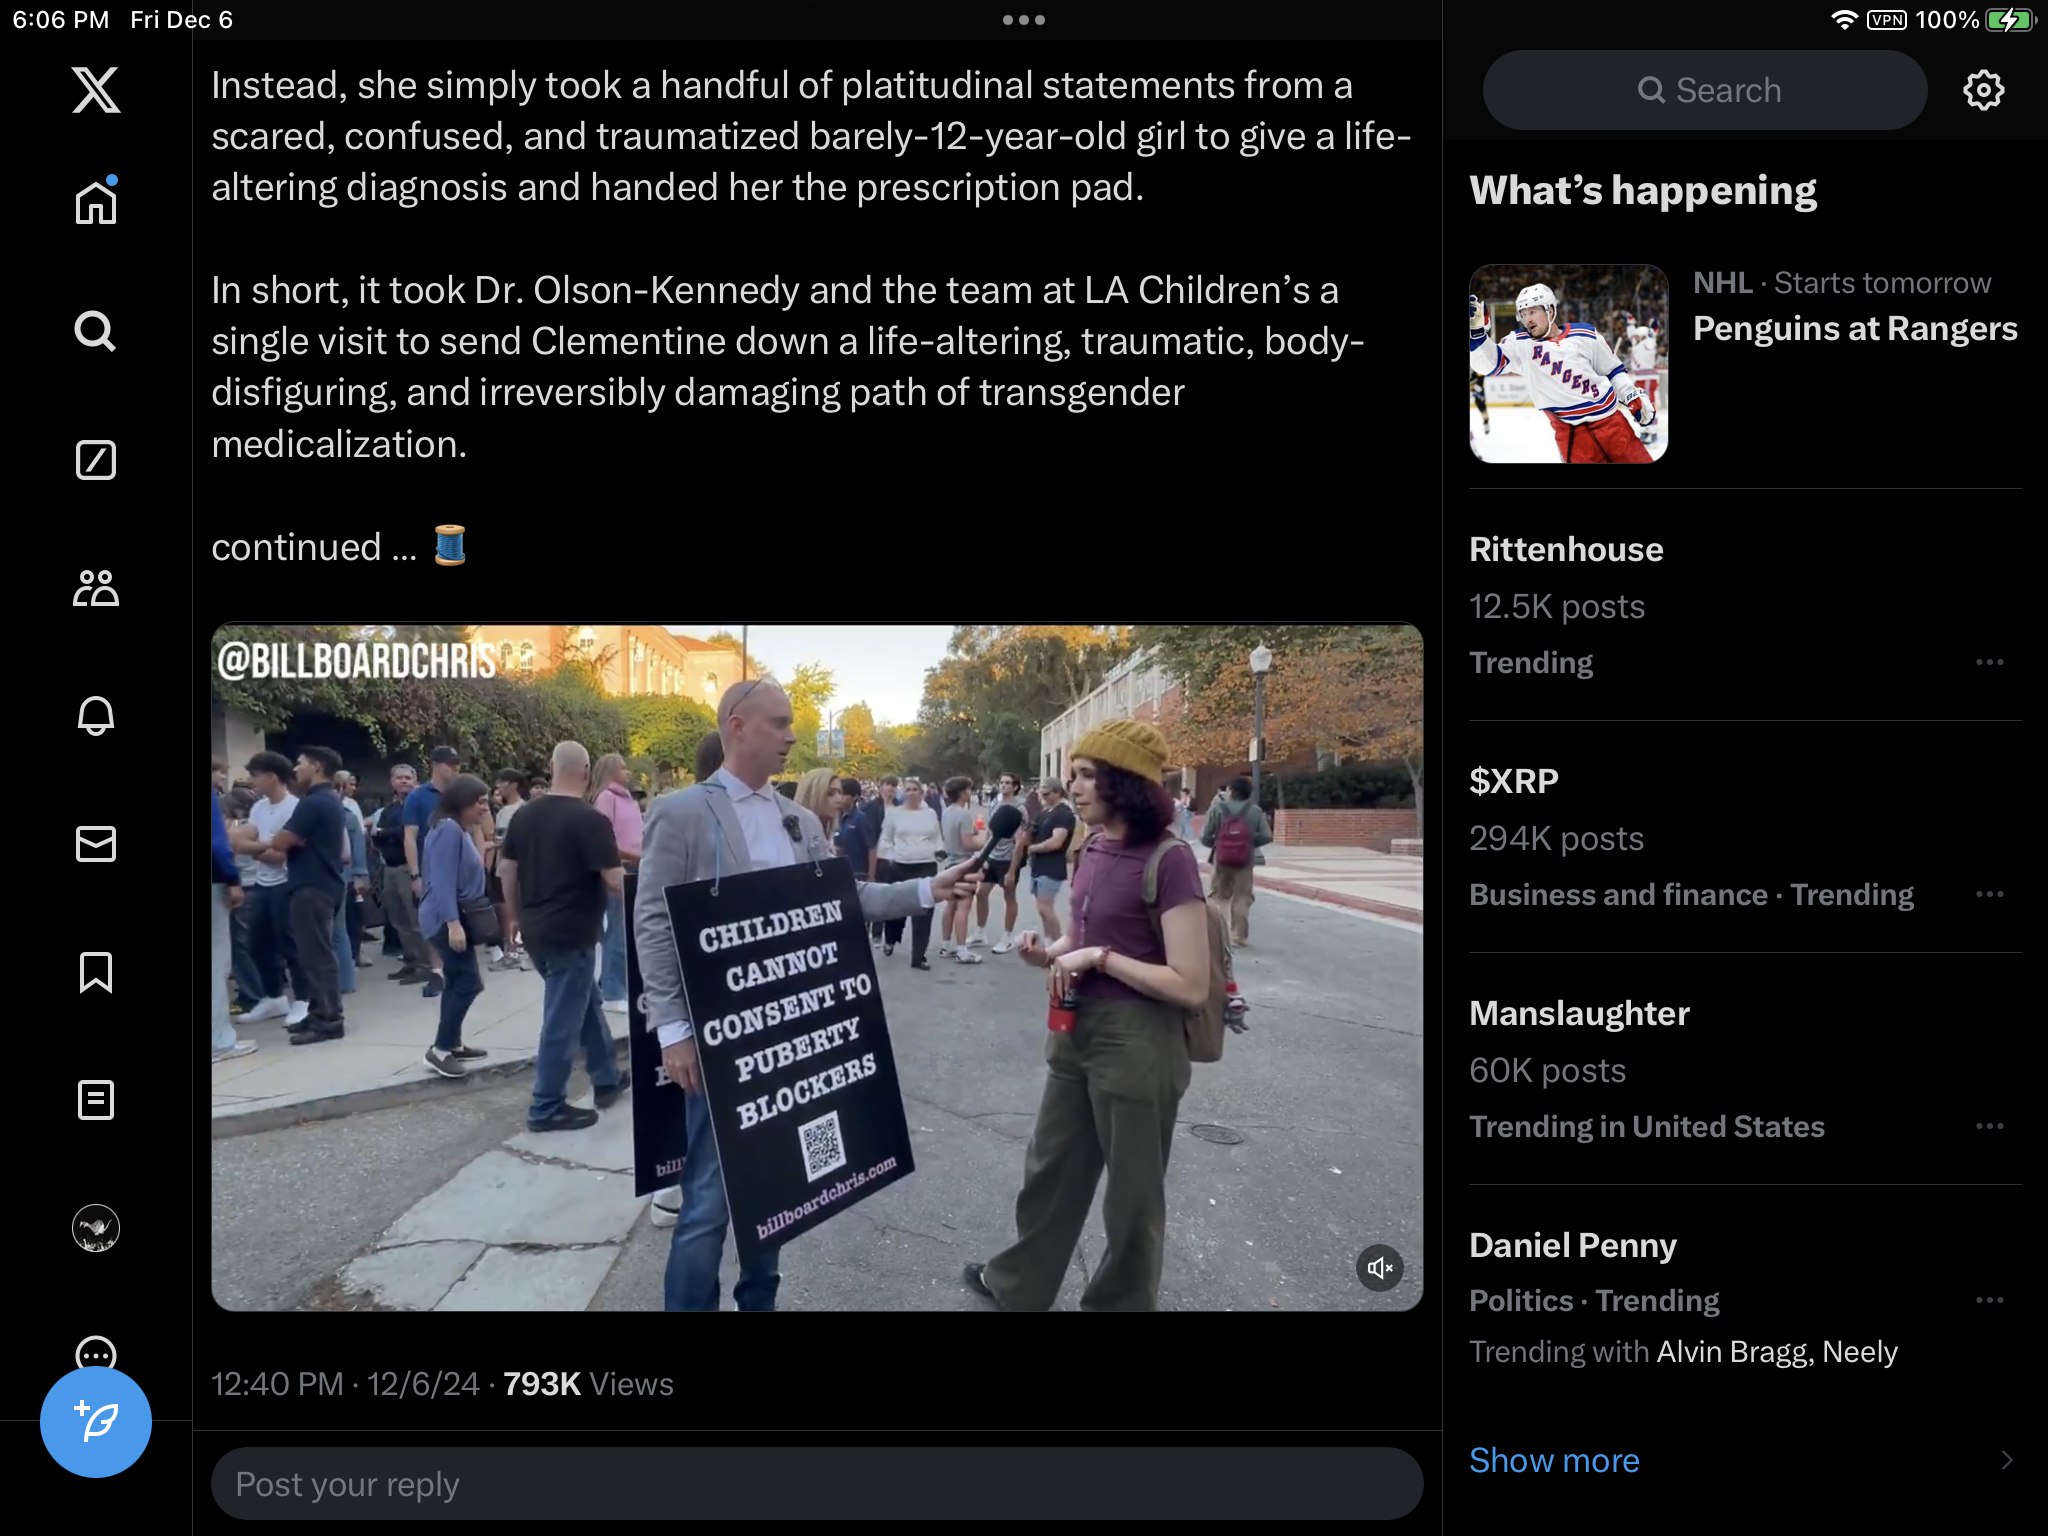
Task: Open Messages envelope icon
Action: coord(96,844)
